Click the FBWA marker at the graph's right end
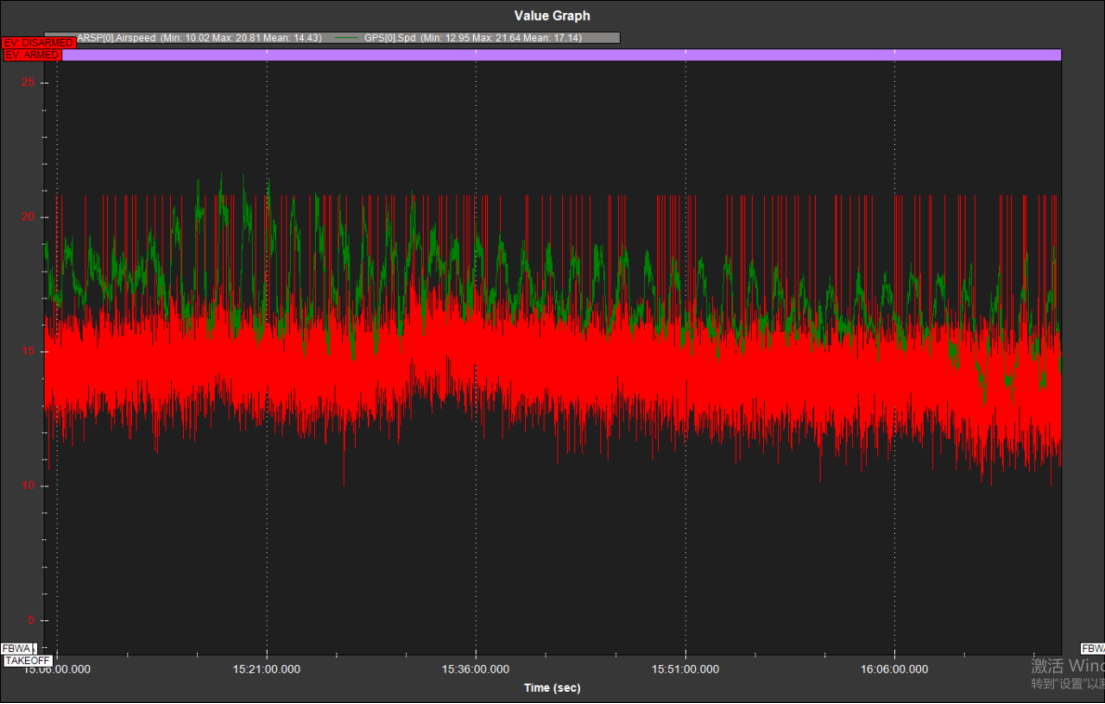This screenshot has width=1105, height=704. coord(1093,648)
